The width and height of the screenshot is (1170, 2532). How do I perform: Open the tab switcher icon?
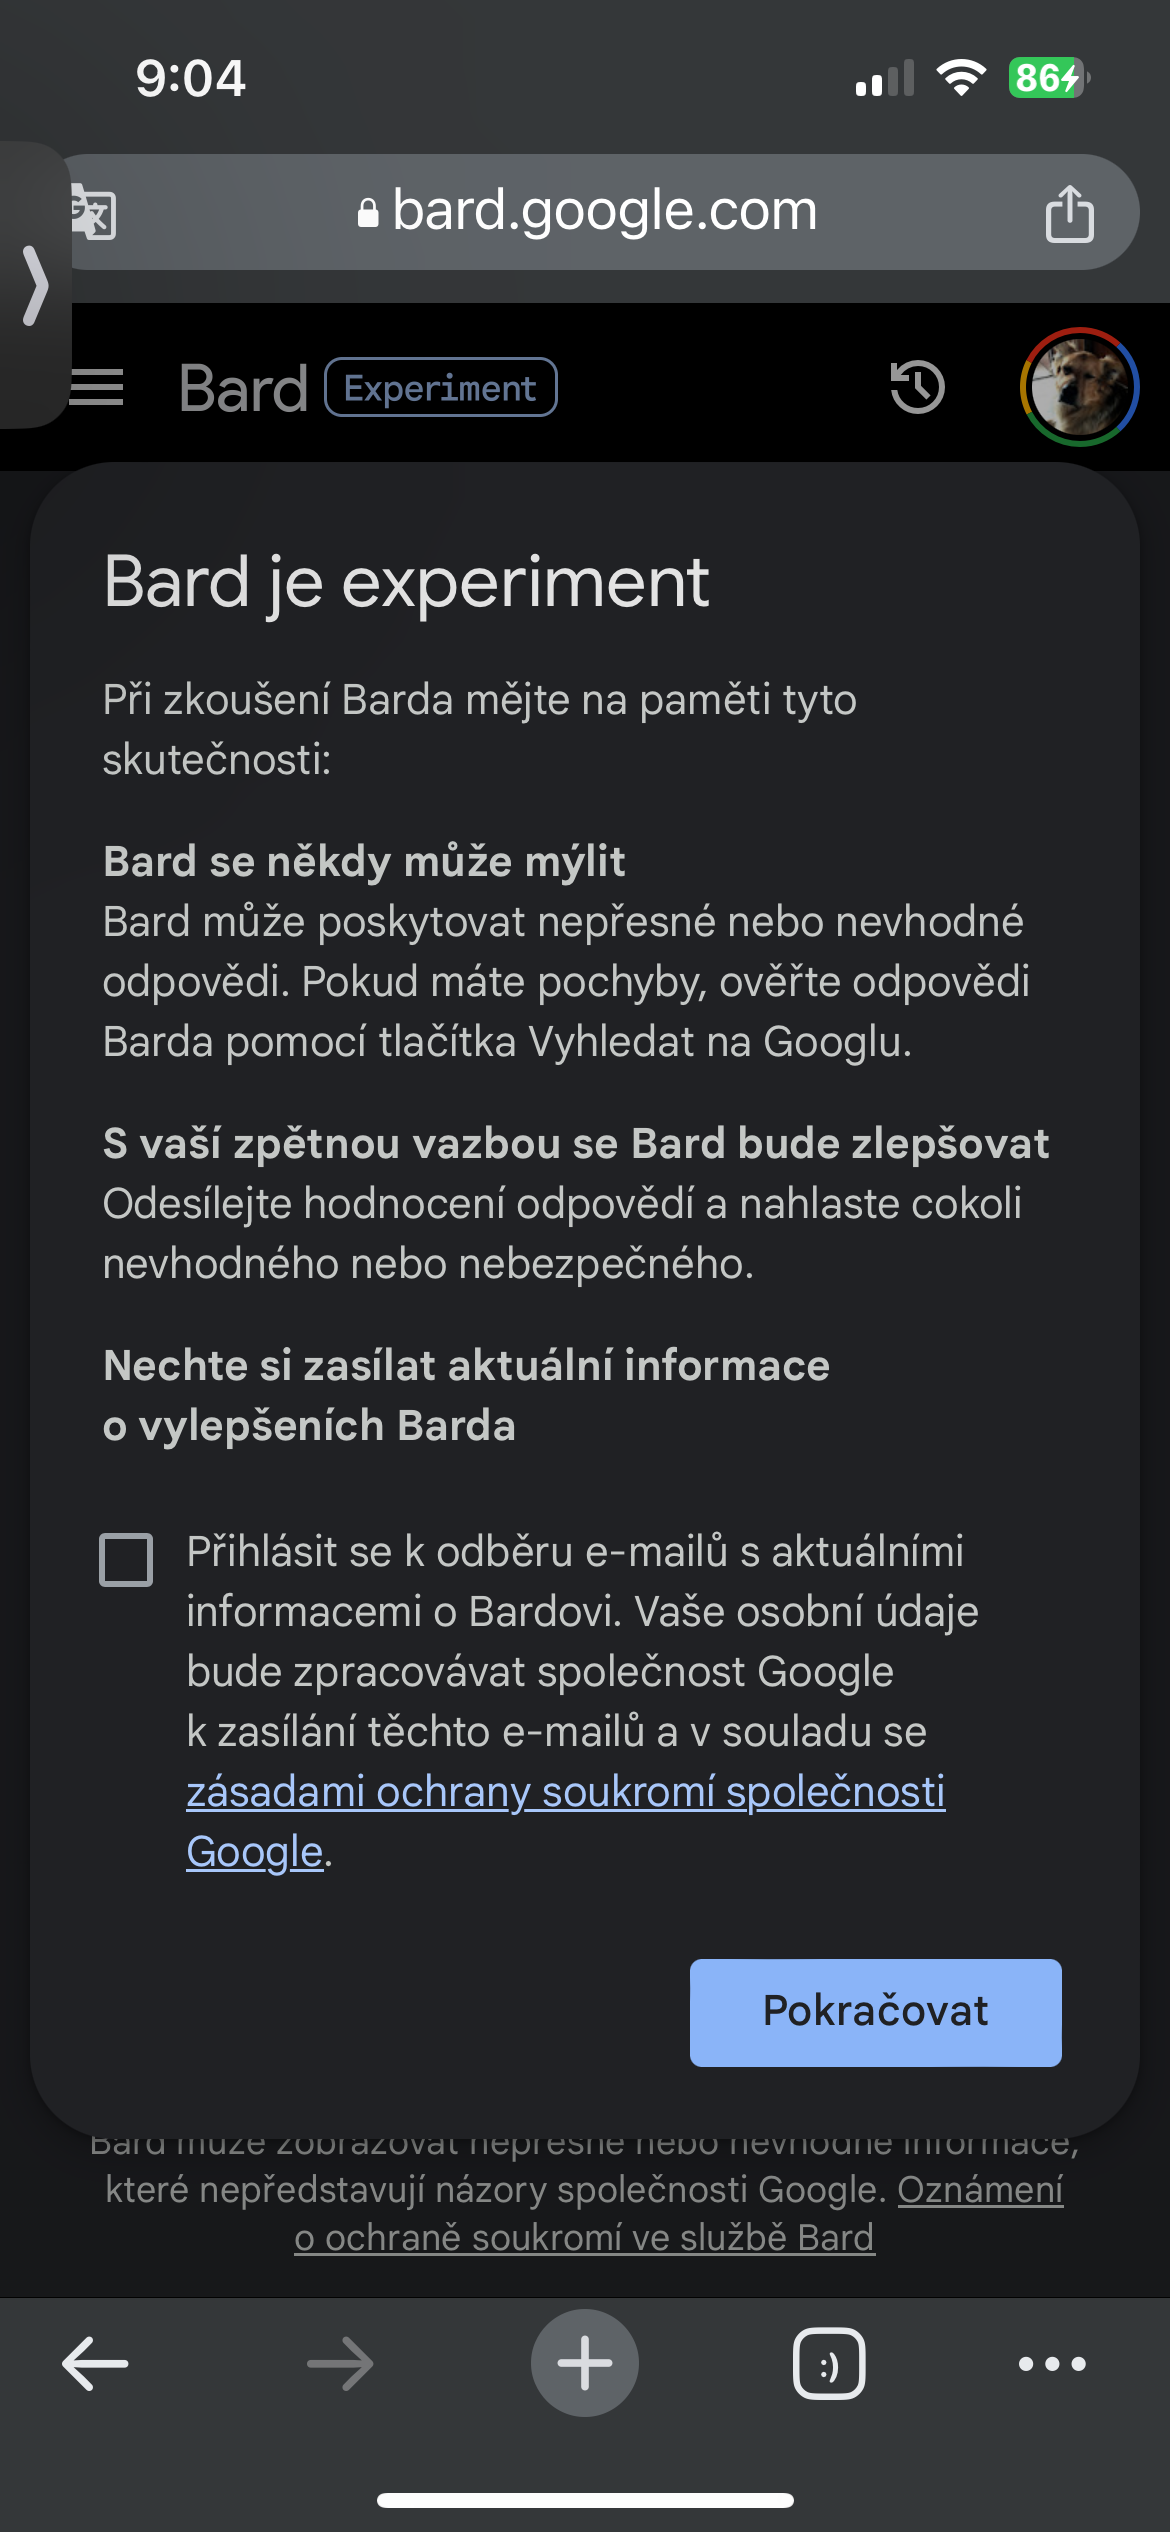point(829,2363)
